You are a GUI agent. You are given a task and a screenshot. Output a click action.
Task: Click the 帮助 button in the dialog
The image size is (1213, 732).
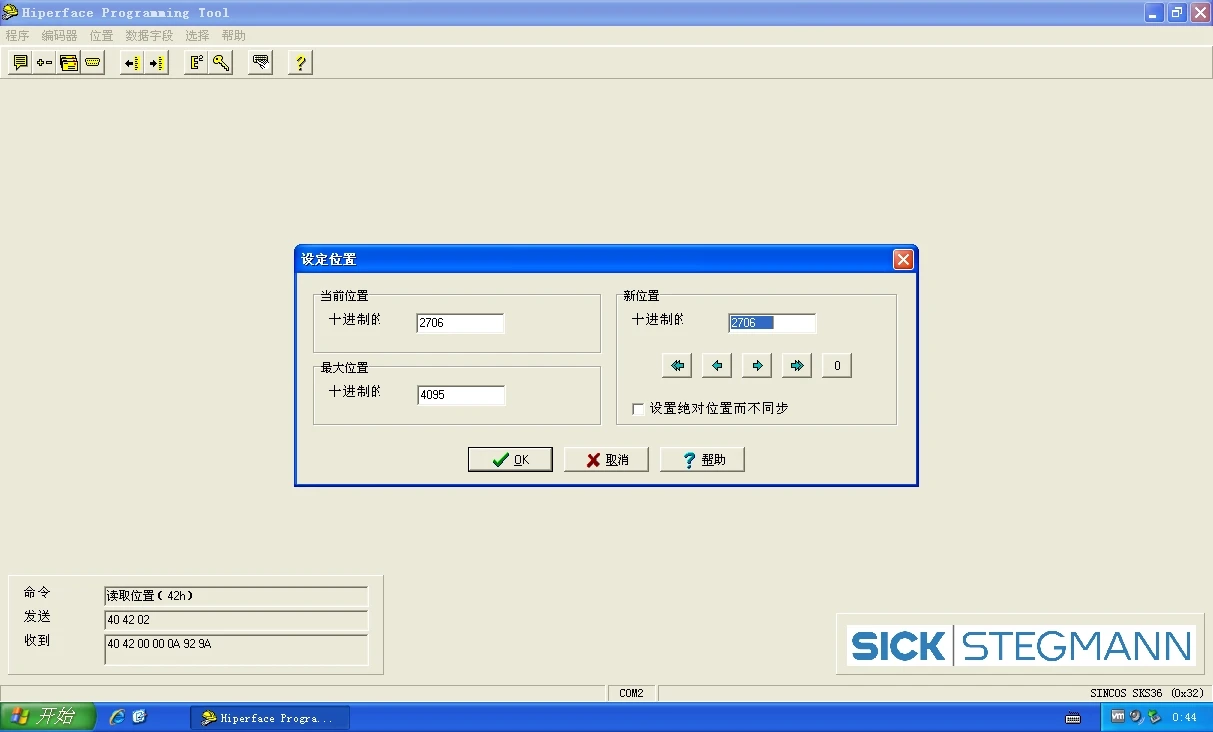pos(702,459)
